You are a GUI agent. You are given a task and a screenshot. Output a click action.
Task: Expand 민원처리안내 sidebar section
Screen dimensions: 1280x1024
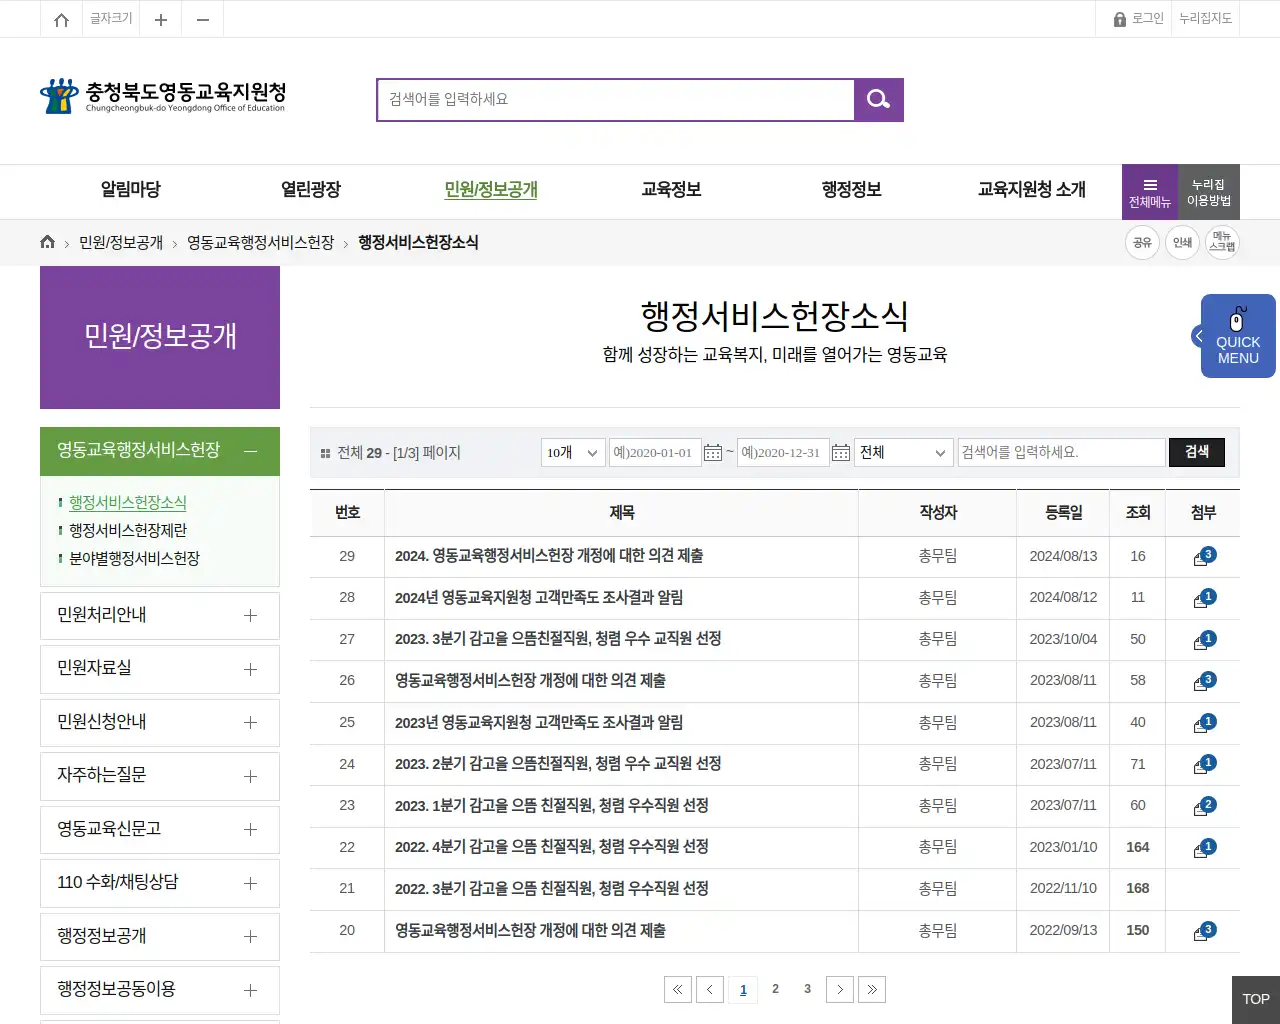[x=160, y=615]
